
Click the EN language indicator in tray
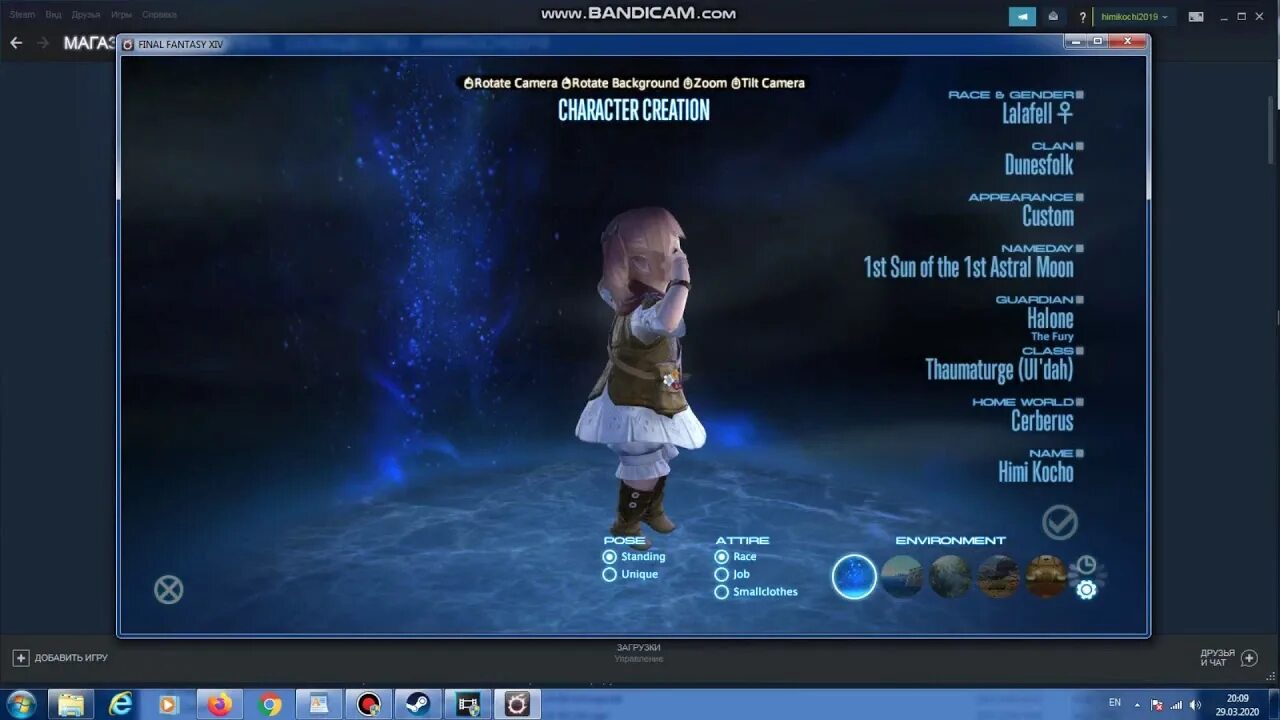tap(1115, 703)
